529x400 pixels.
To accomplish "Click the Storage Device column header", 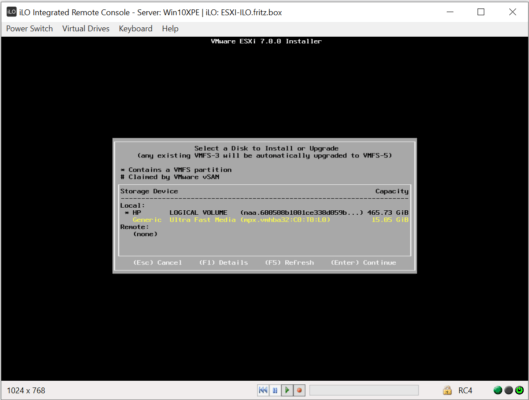I will click(149, 191).
